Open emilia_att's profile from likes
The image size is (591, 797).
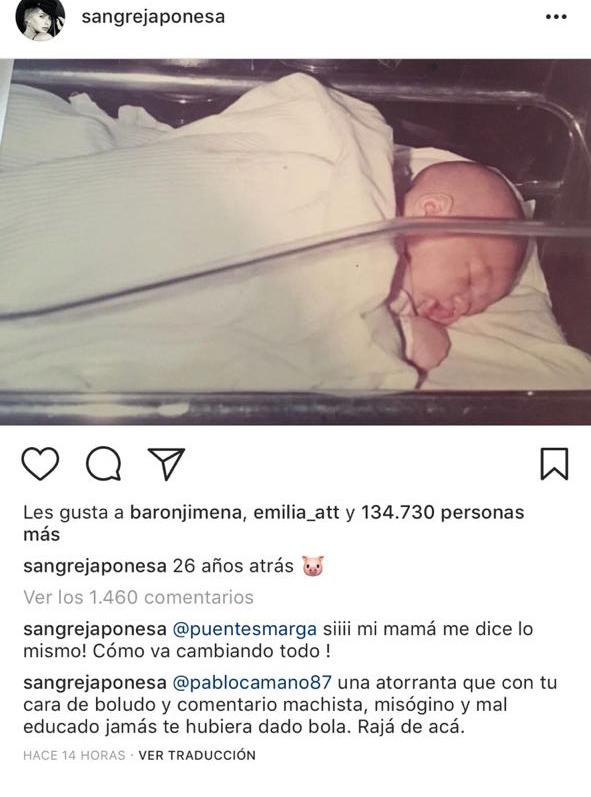point(296,512)
